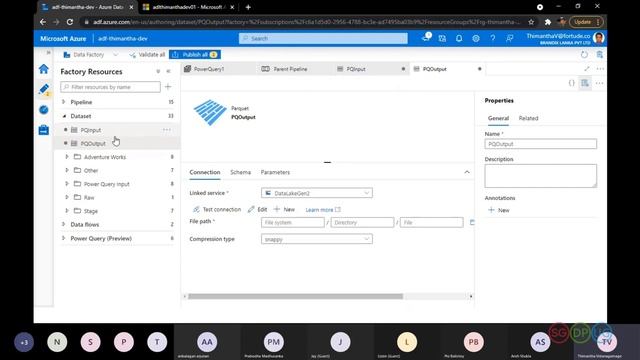Viewport: 640px width, 360px height.
Task: Add a New annotation
Action: (499, 210)
